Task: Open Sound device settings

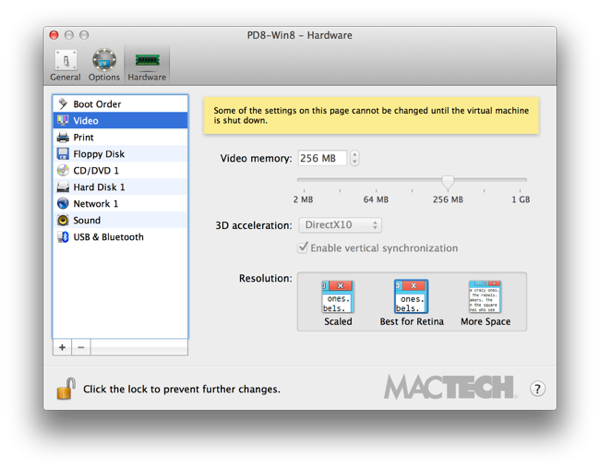Action: tap(86, 220)
